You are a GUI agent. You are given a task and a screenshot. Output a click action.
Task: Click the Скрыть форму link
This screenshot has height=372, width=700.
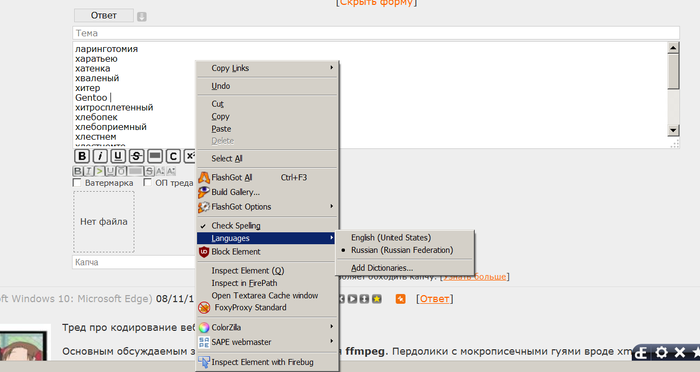point(377,3)
